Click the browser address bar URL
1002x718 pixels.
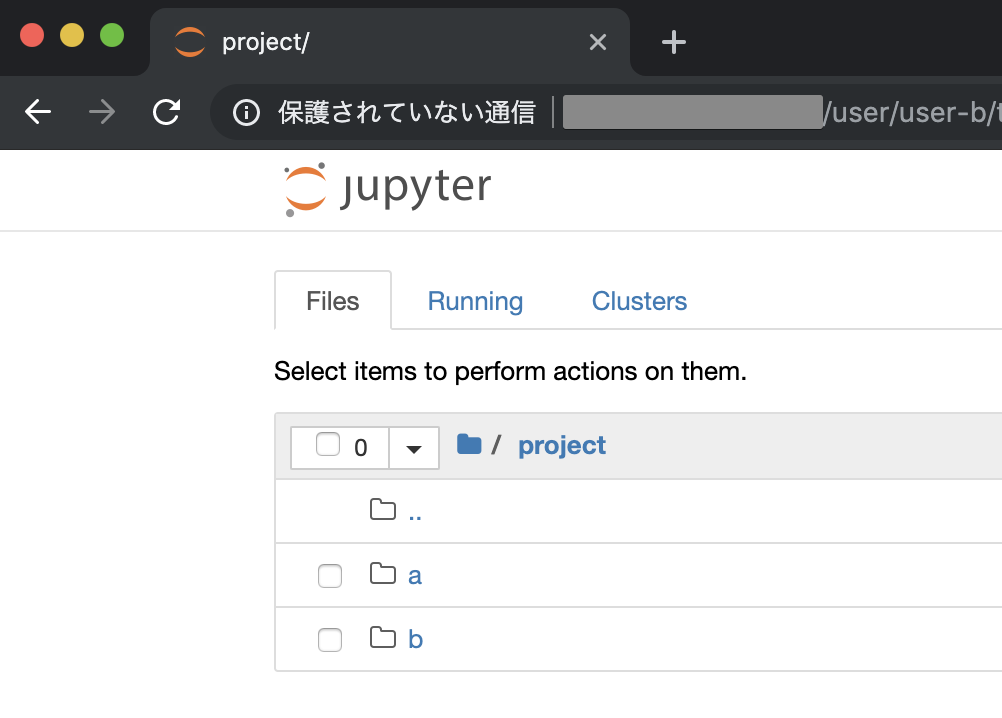[780, 112]
